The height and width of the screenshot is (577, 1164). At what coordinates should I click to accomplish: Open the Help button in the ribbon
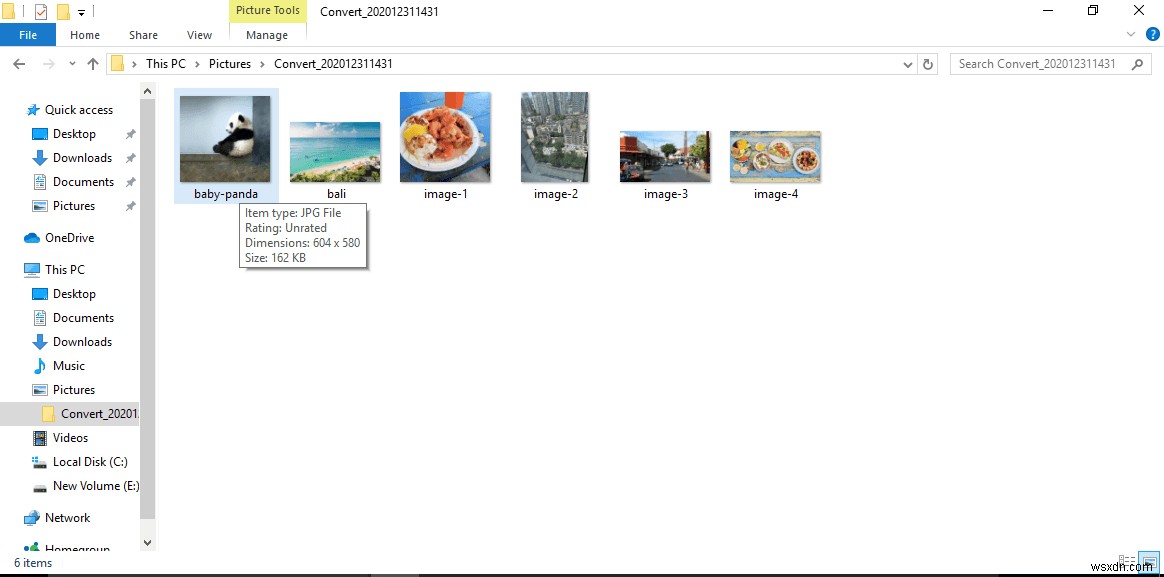pyautogui.click(x=1154, y=34)
